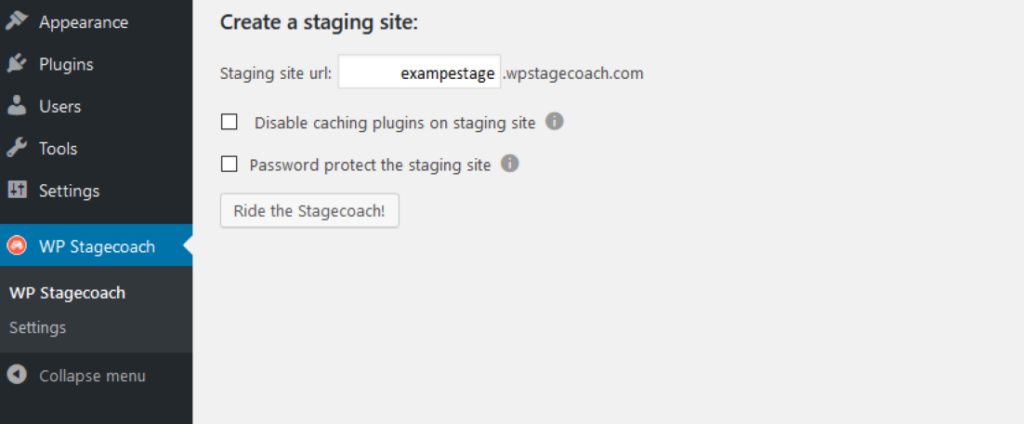Click the main Settings sliders icon
The height and width of the screenshot is (424, 1024).
click(16, 190)
